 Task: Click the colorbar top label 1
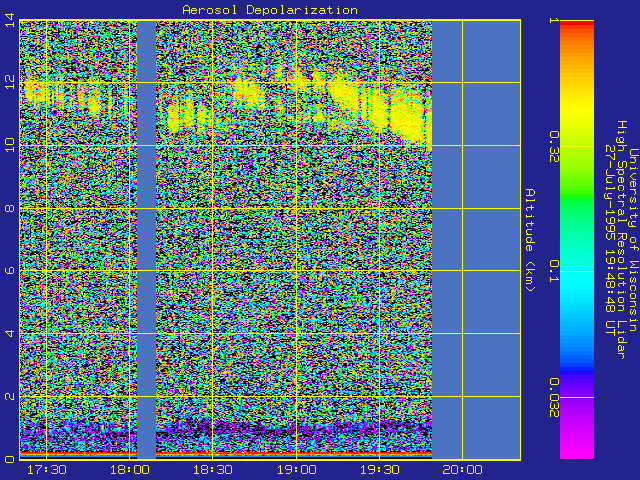tap(553, 20)
